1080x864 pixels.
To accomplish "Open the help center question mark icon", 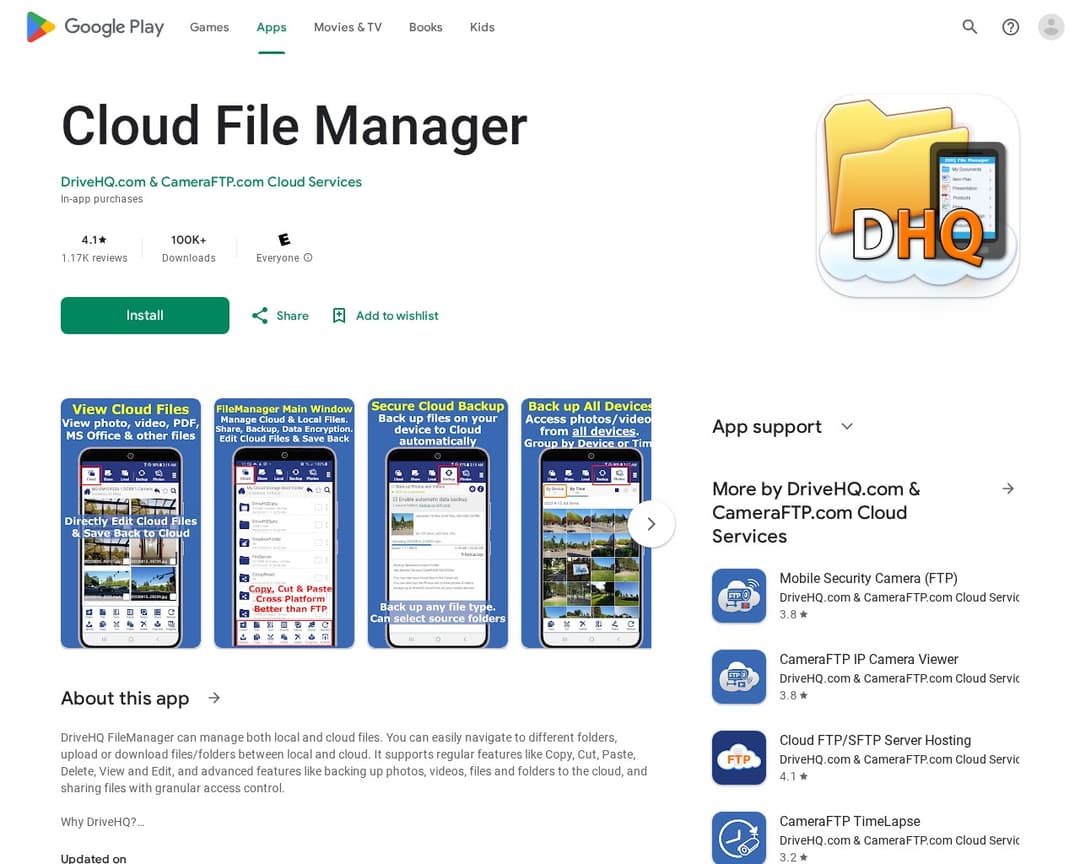I will point(1010,27).
